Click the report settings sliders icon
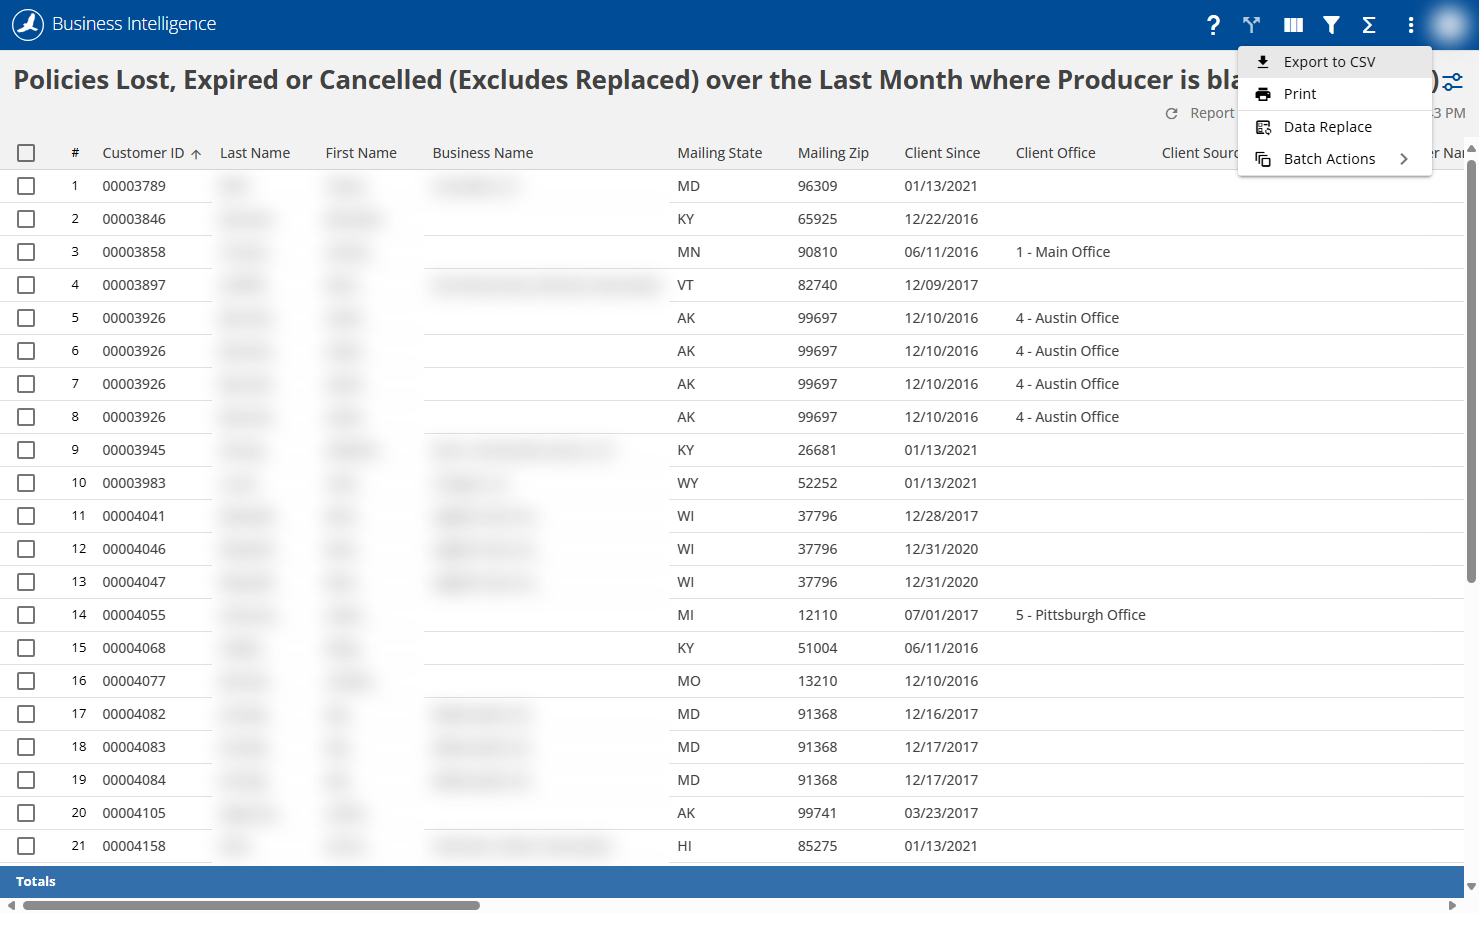 pos(1453,82)
